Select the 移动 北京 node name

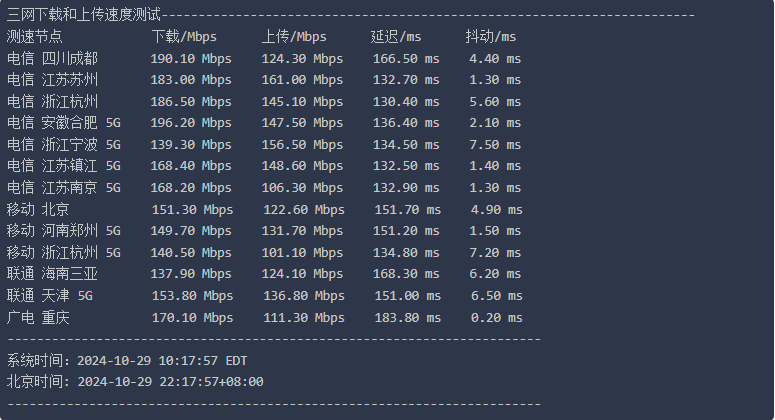coord(38,210)
